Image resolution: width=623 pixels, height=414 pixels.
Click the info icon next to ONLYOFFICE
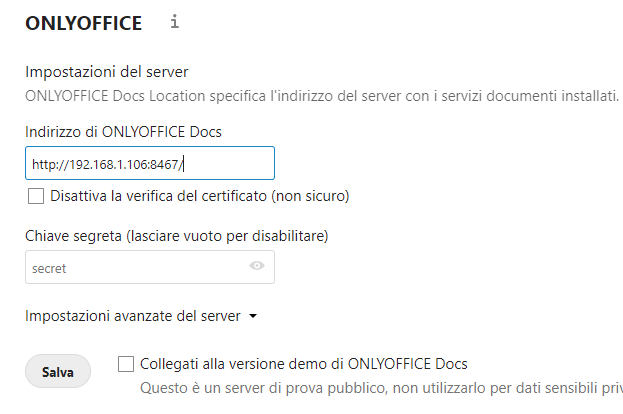tap(175, 21)
